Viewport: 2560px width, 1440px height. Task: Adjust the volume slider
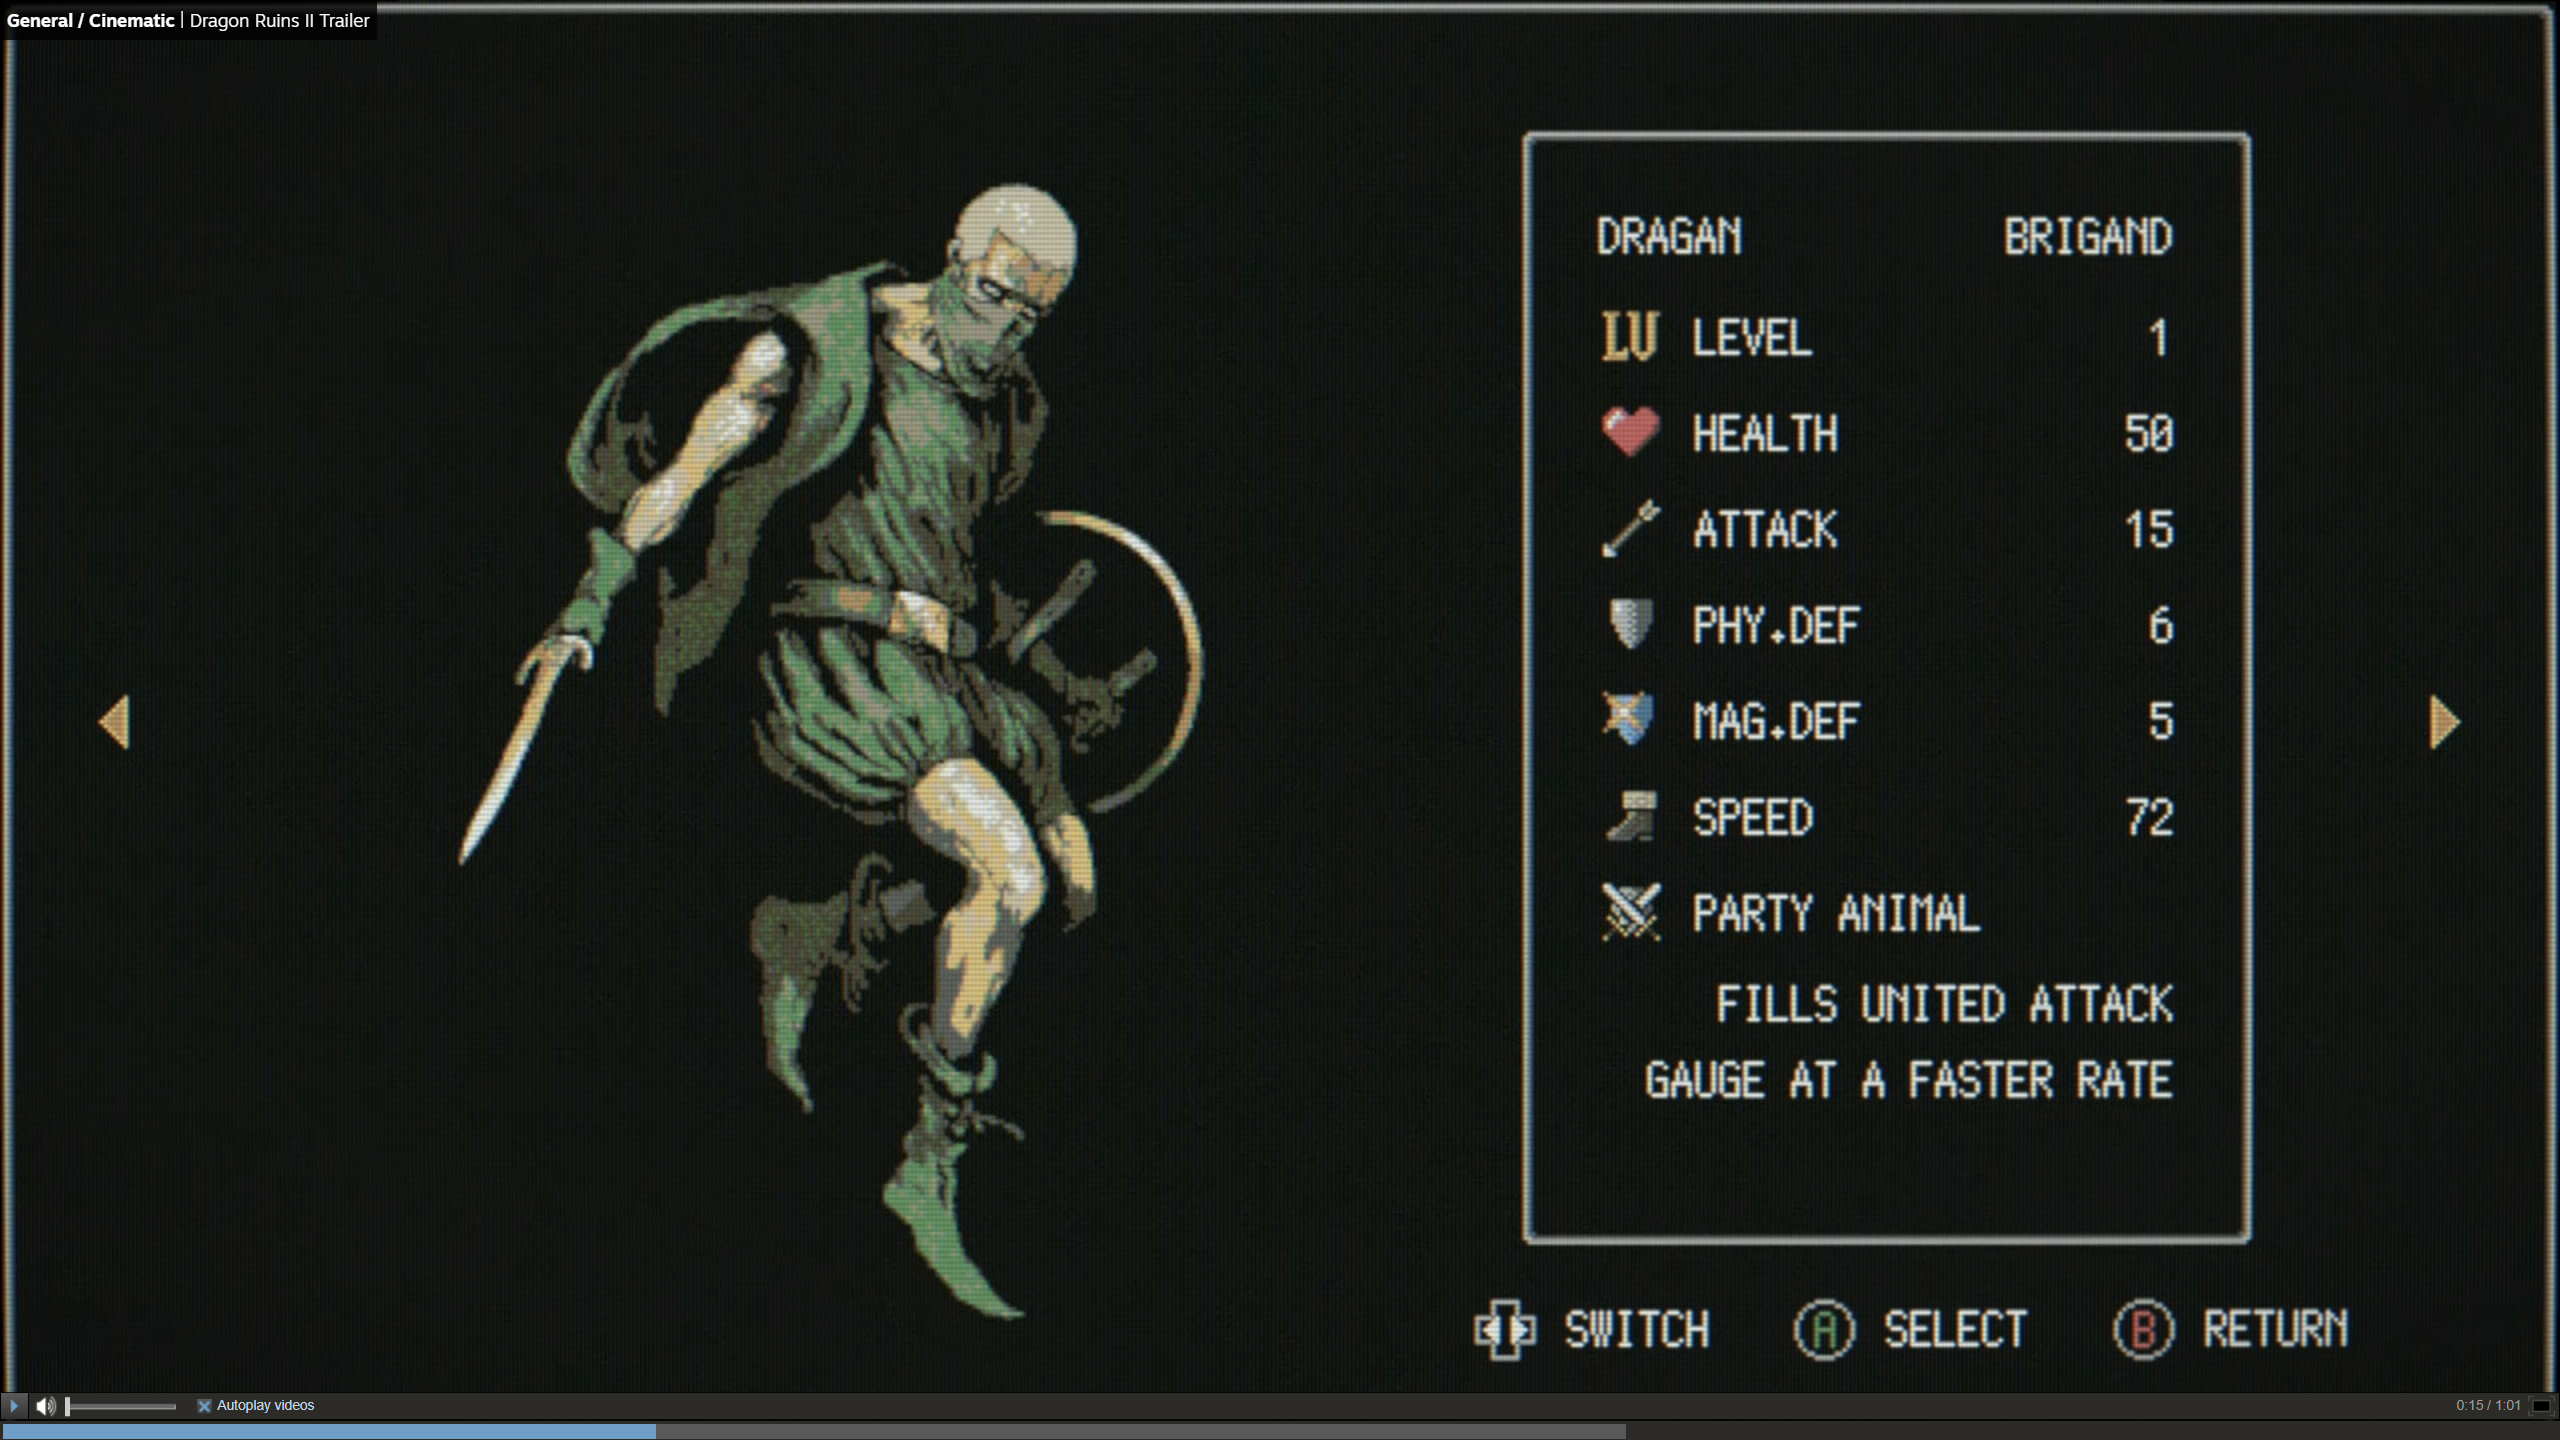click(x=121, y=1406)
